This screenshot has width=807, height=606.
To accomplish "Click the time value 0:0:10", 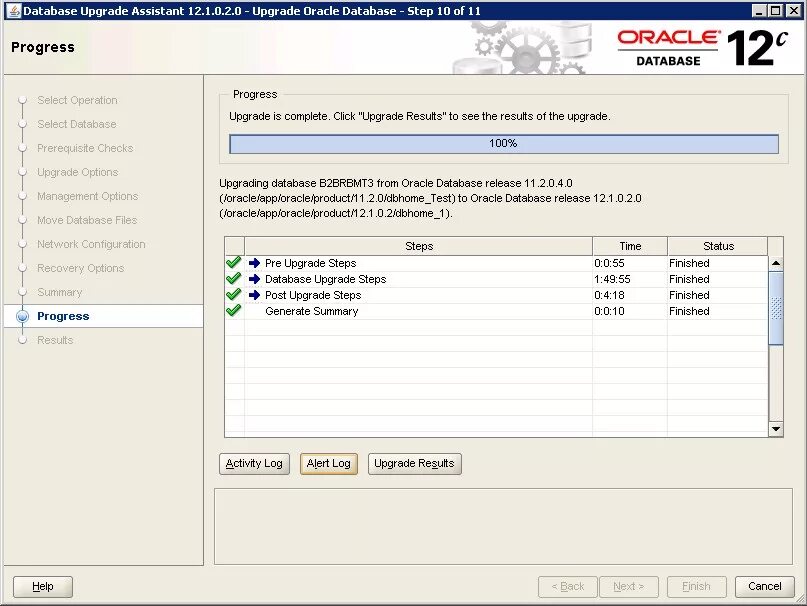I will coord(609,311).
